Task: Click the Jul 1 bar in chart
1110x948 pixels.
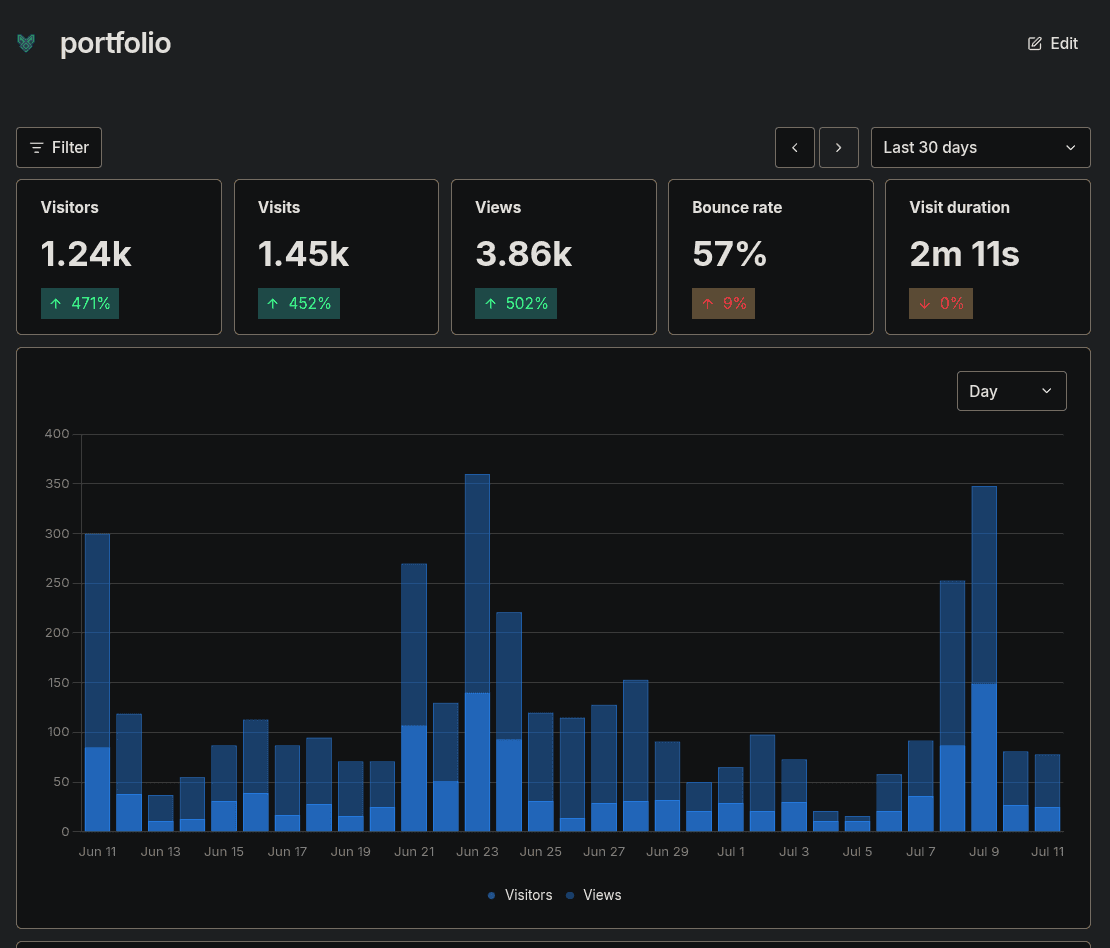Action: coord(731,799)
